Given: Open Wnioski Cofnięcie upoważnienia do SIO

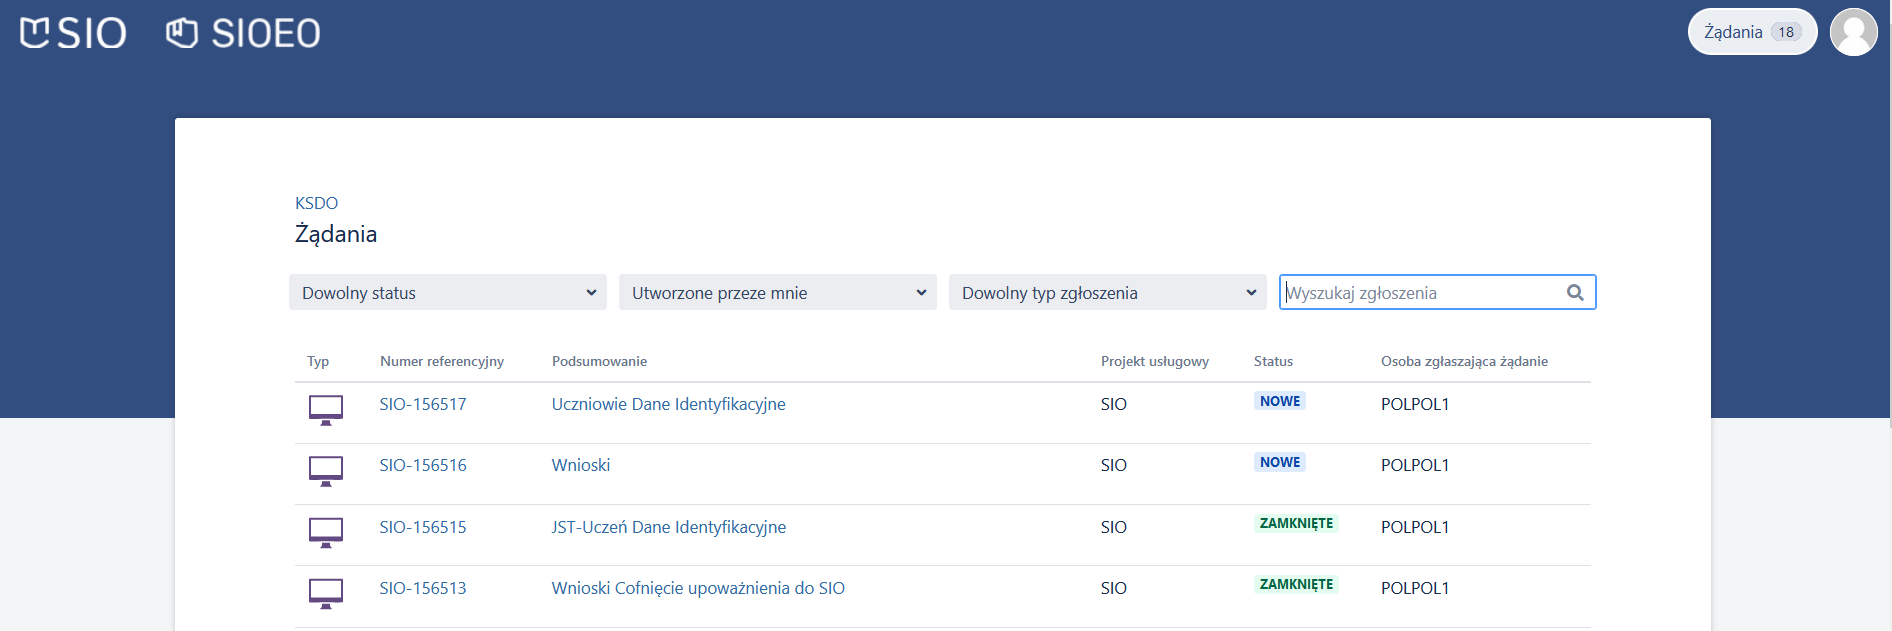Looking at the screenshot, I should 698,588.
